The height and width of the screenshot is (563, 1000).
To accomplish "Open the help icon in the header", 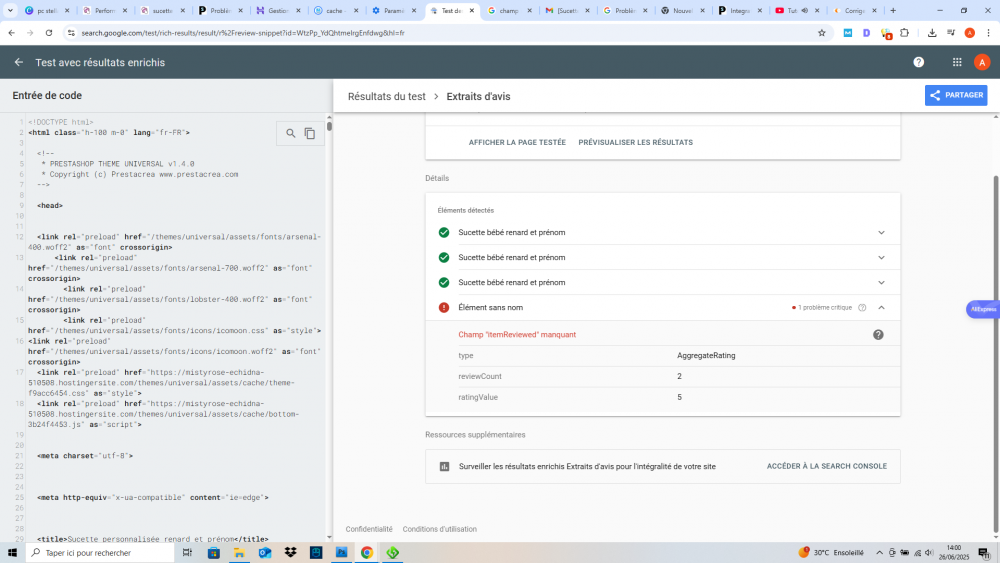I will (918, 62).
